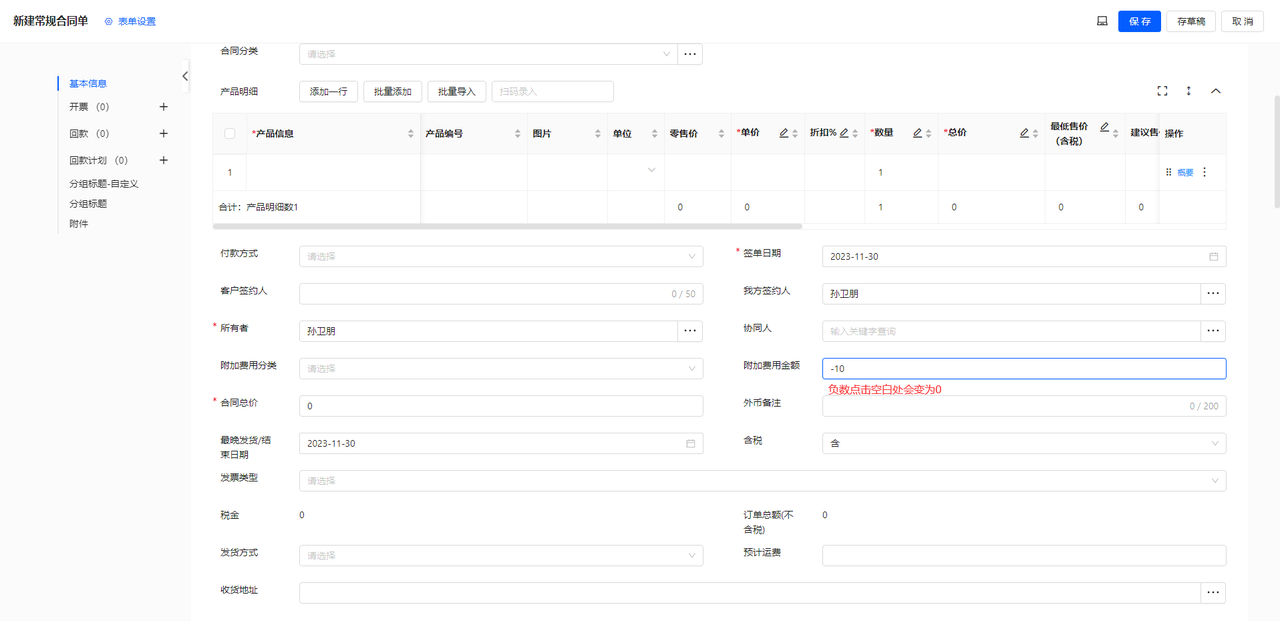Open the 含税 dropdown

pos(1024,443)
